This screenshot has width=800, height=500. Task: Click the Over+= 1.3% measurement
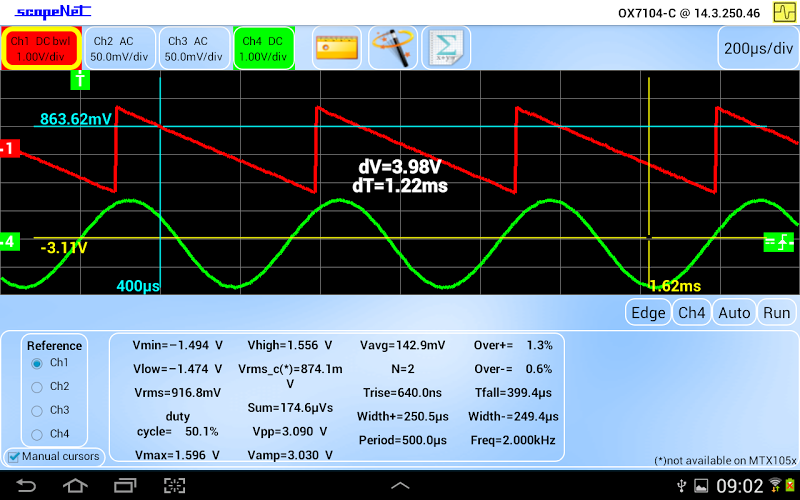[x=513, y=345]
